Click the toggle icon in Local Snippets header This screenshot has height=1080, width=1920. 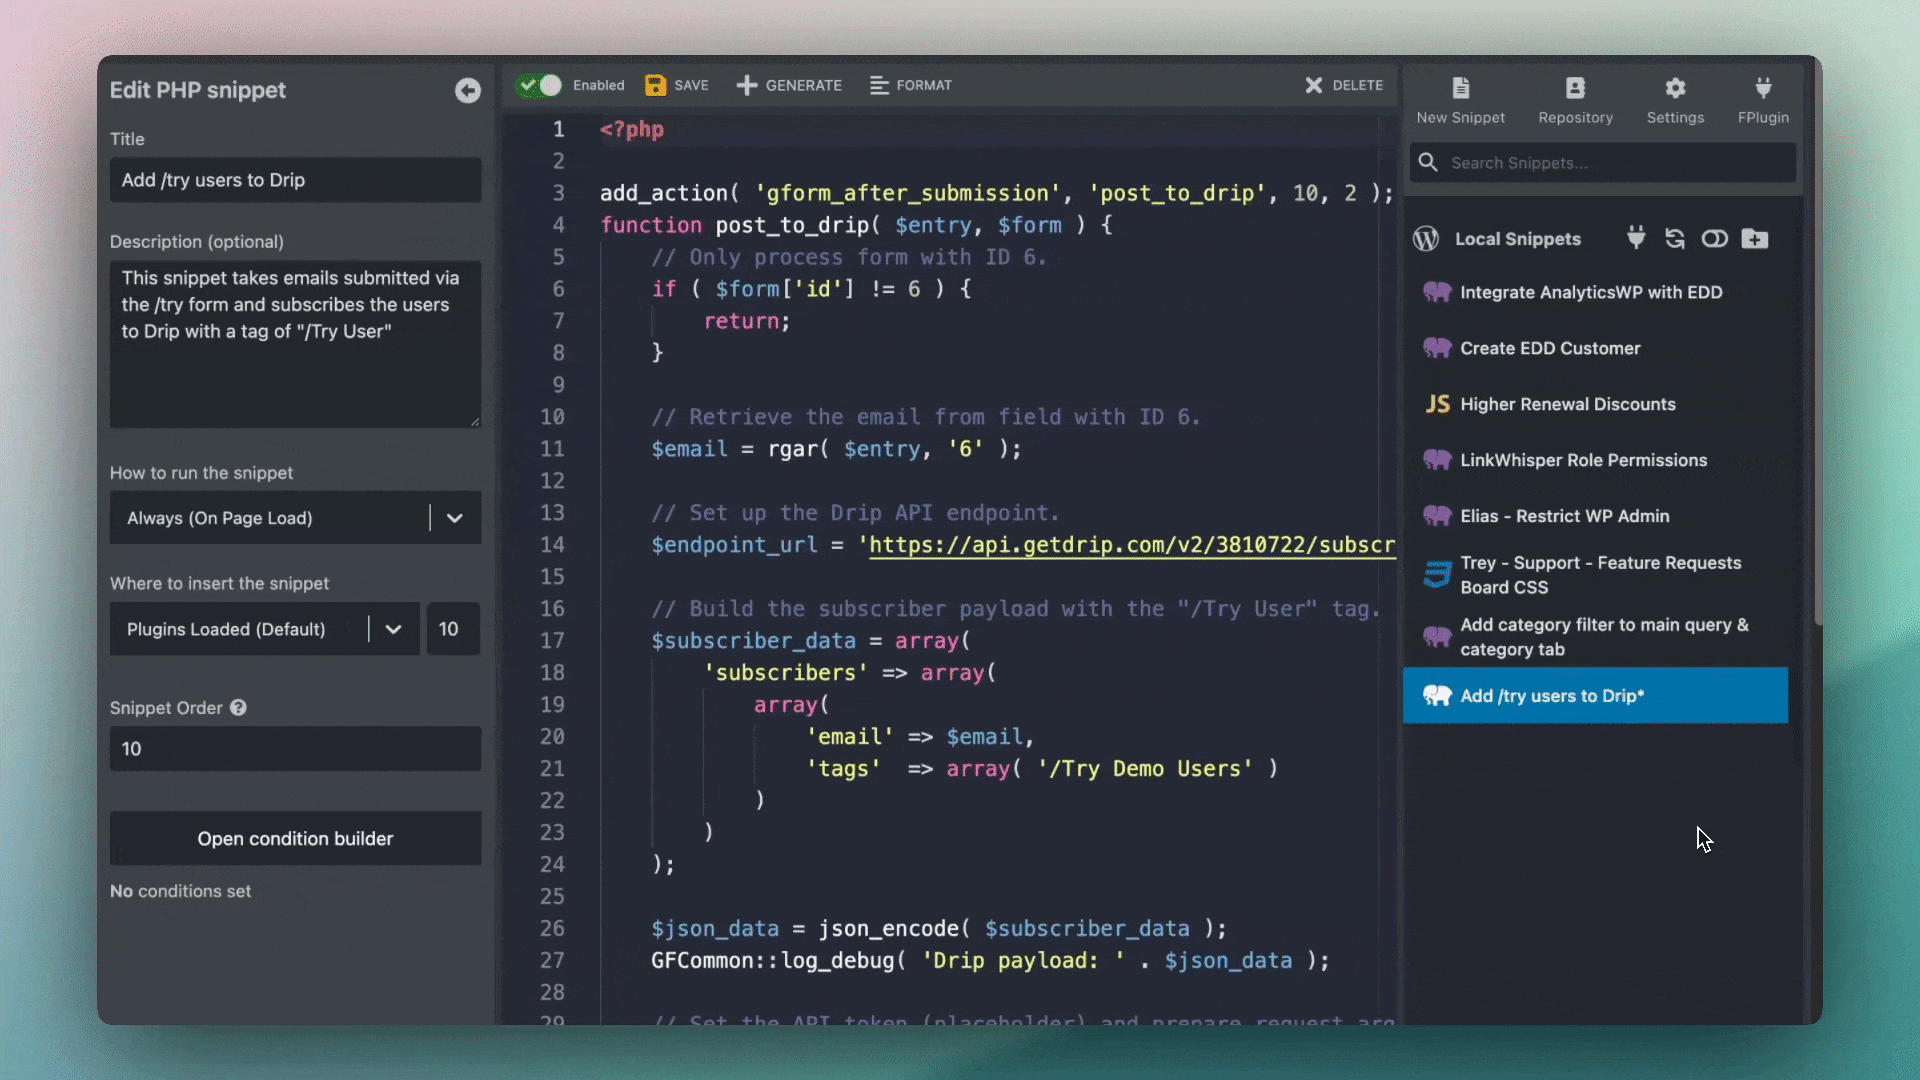[x=1714, y=238]
